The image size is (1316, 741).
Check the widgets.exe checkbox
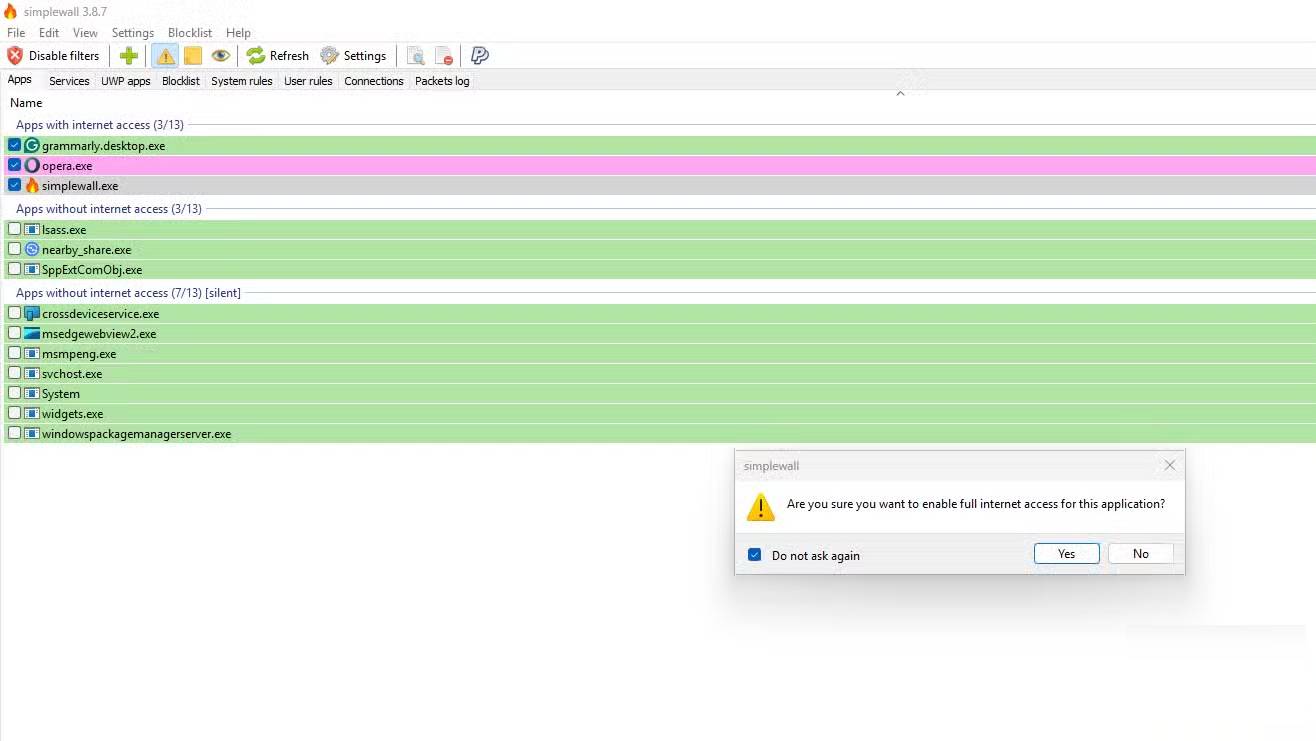point(14,413)
